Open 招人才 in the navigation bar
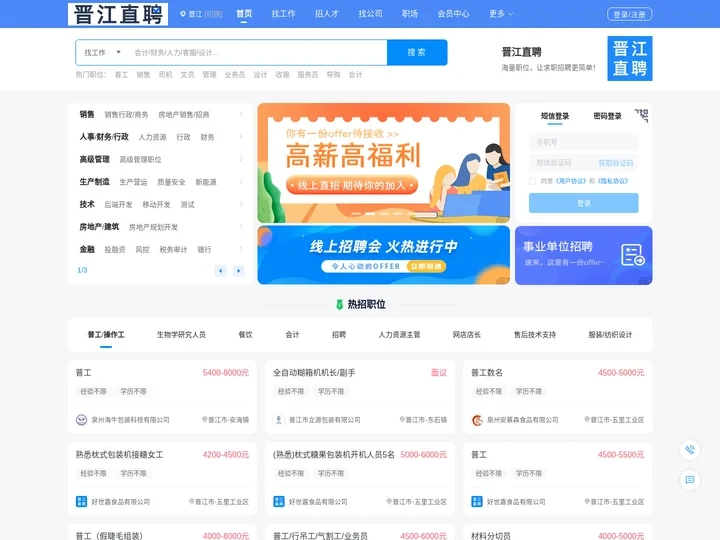This screenshot has width=720, height=540. click(x=327, y=14)
